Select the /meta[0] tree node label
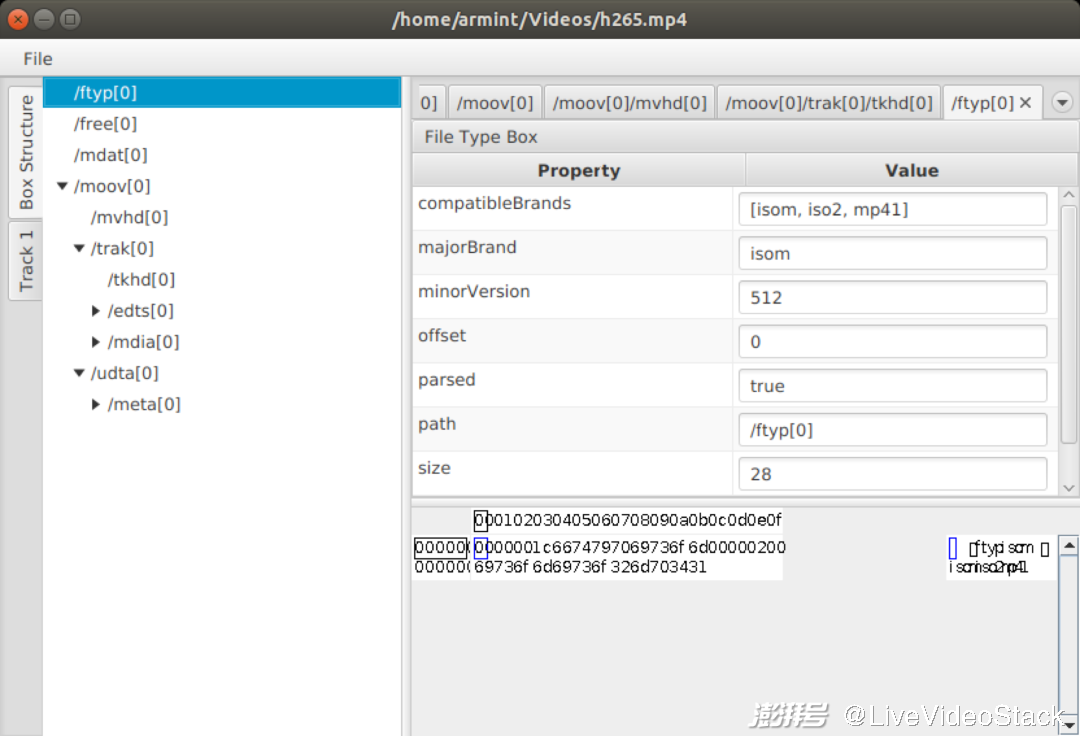1080x736 pixels. coord(144,404)
